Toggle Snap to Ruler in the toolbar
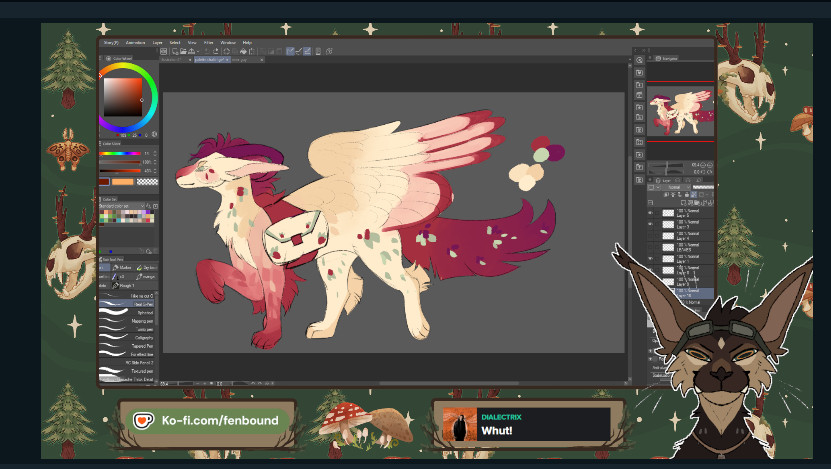Image resolution: width=831 pixels, height=469 pixels. point(290,51)
